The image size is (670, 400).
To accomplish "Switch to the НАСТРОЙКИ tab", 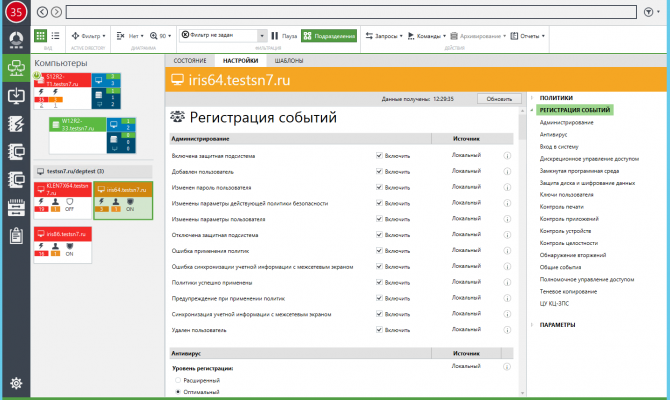I will (x=241, y=61).
